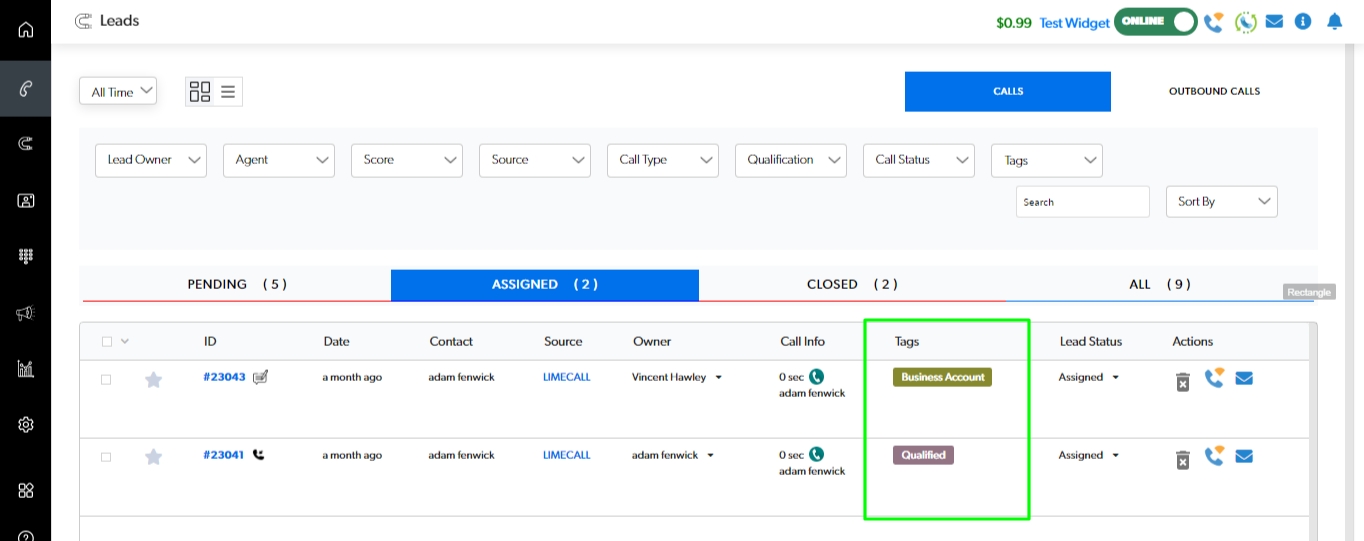The width and height of the screenshot is (1364, 541).
Task: Call back lead #23041 using phone icon
Action: pos(1214,457)
